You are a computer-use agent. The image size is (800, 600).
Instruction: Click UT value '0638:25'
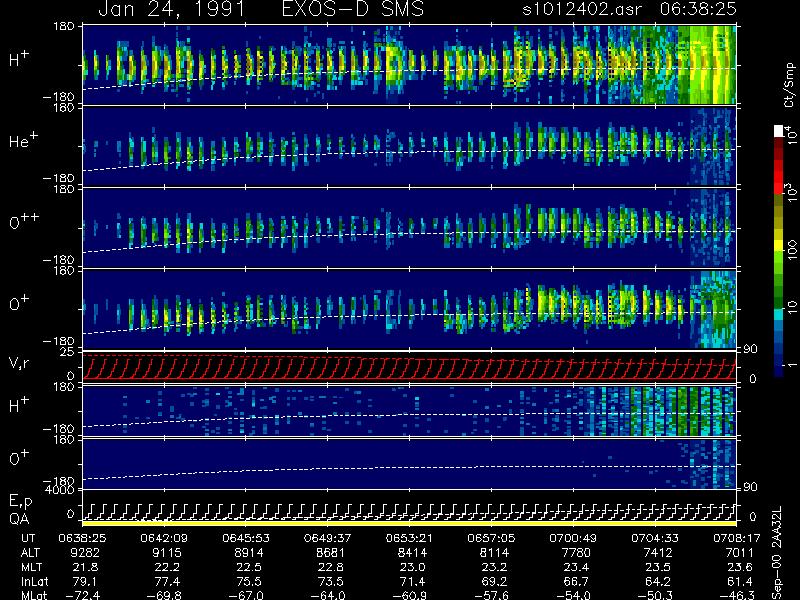pyautogui.click(x=83, y=538)
